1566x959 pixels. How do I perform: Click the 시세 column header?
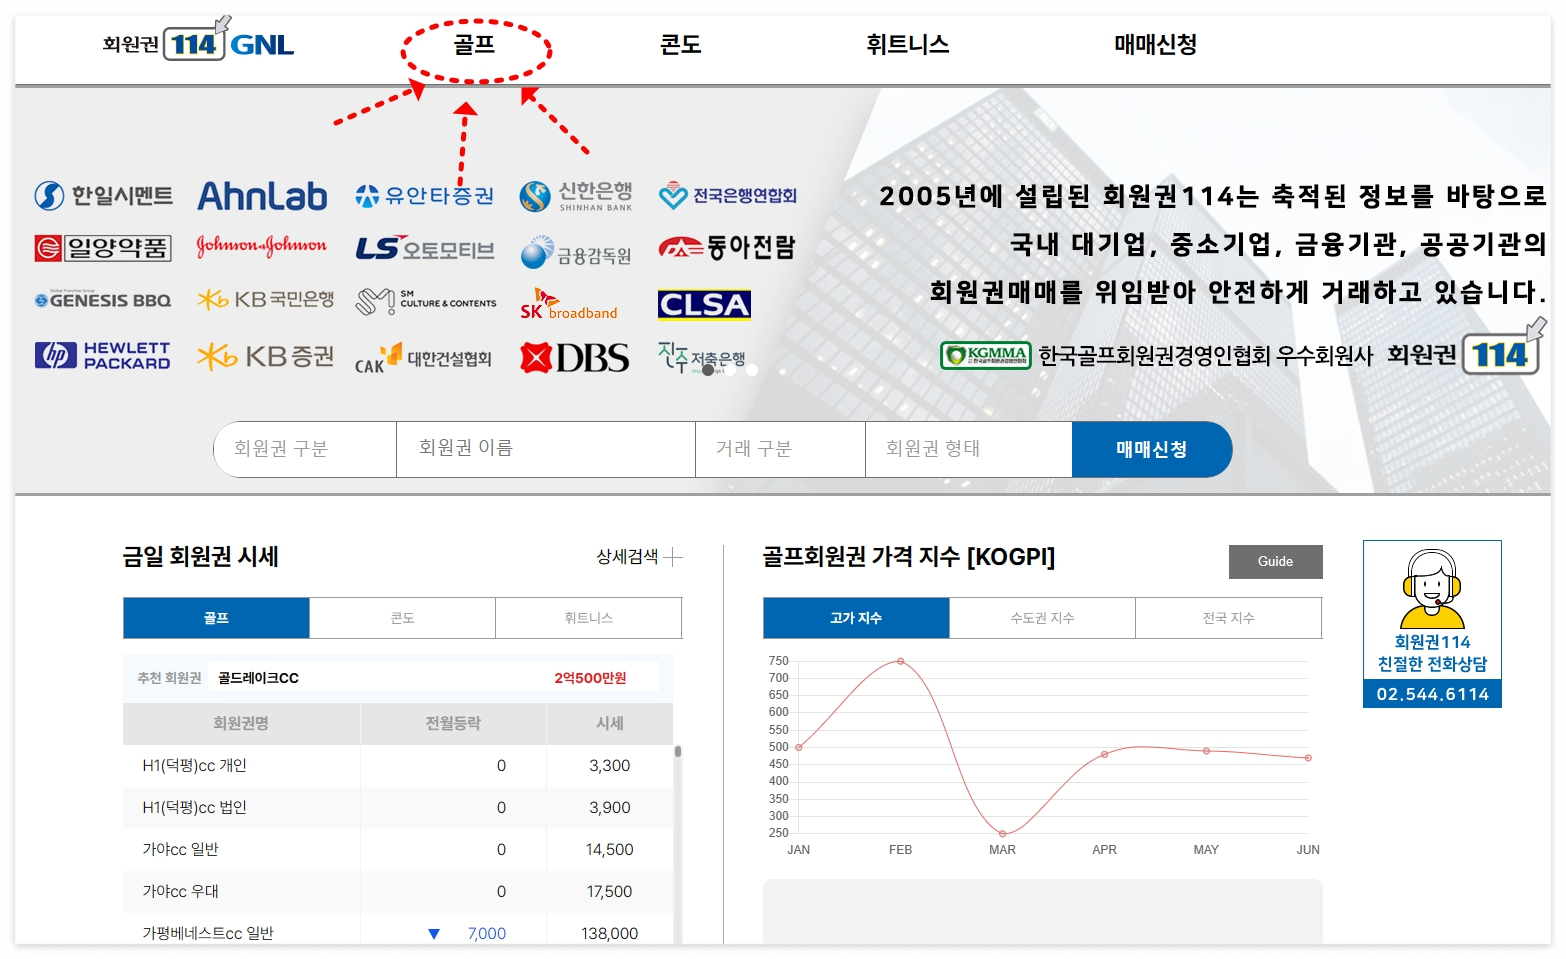coord(610,723)
